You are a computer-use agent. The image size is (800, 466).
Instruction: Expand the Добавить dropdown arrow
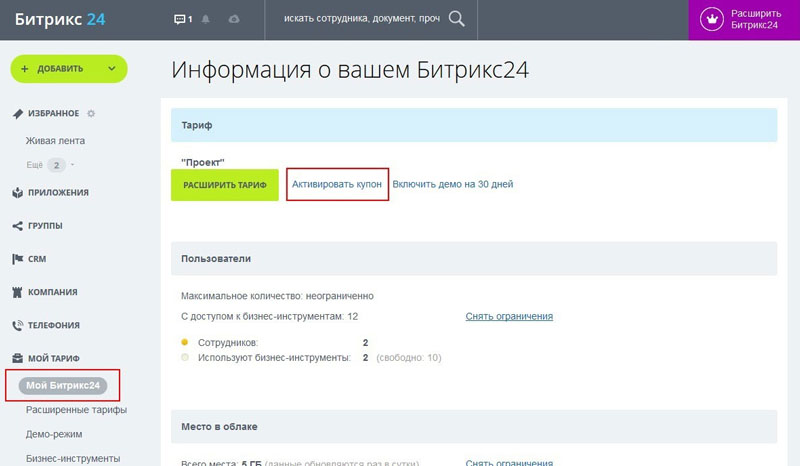(x=112, y=69)
